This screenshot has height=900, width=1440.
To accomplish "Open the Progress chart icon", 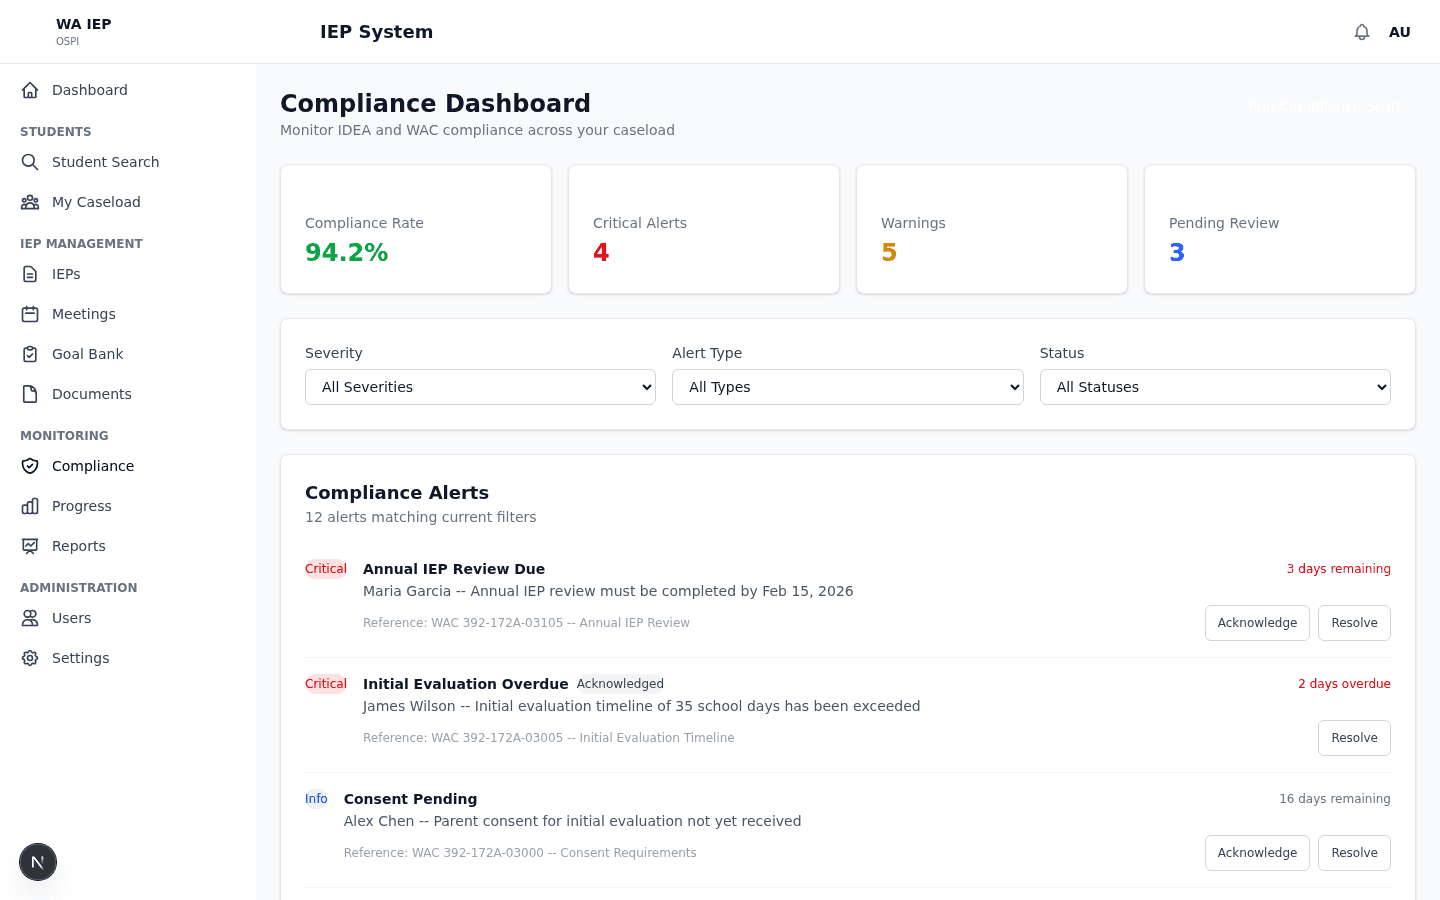I will coord(30,506).
